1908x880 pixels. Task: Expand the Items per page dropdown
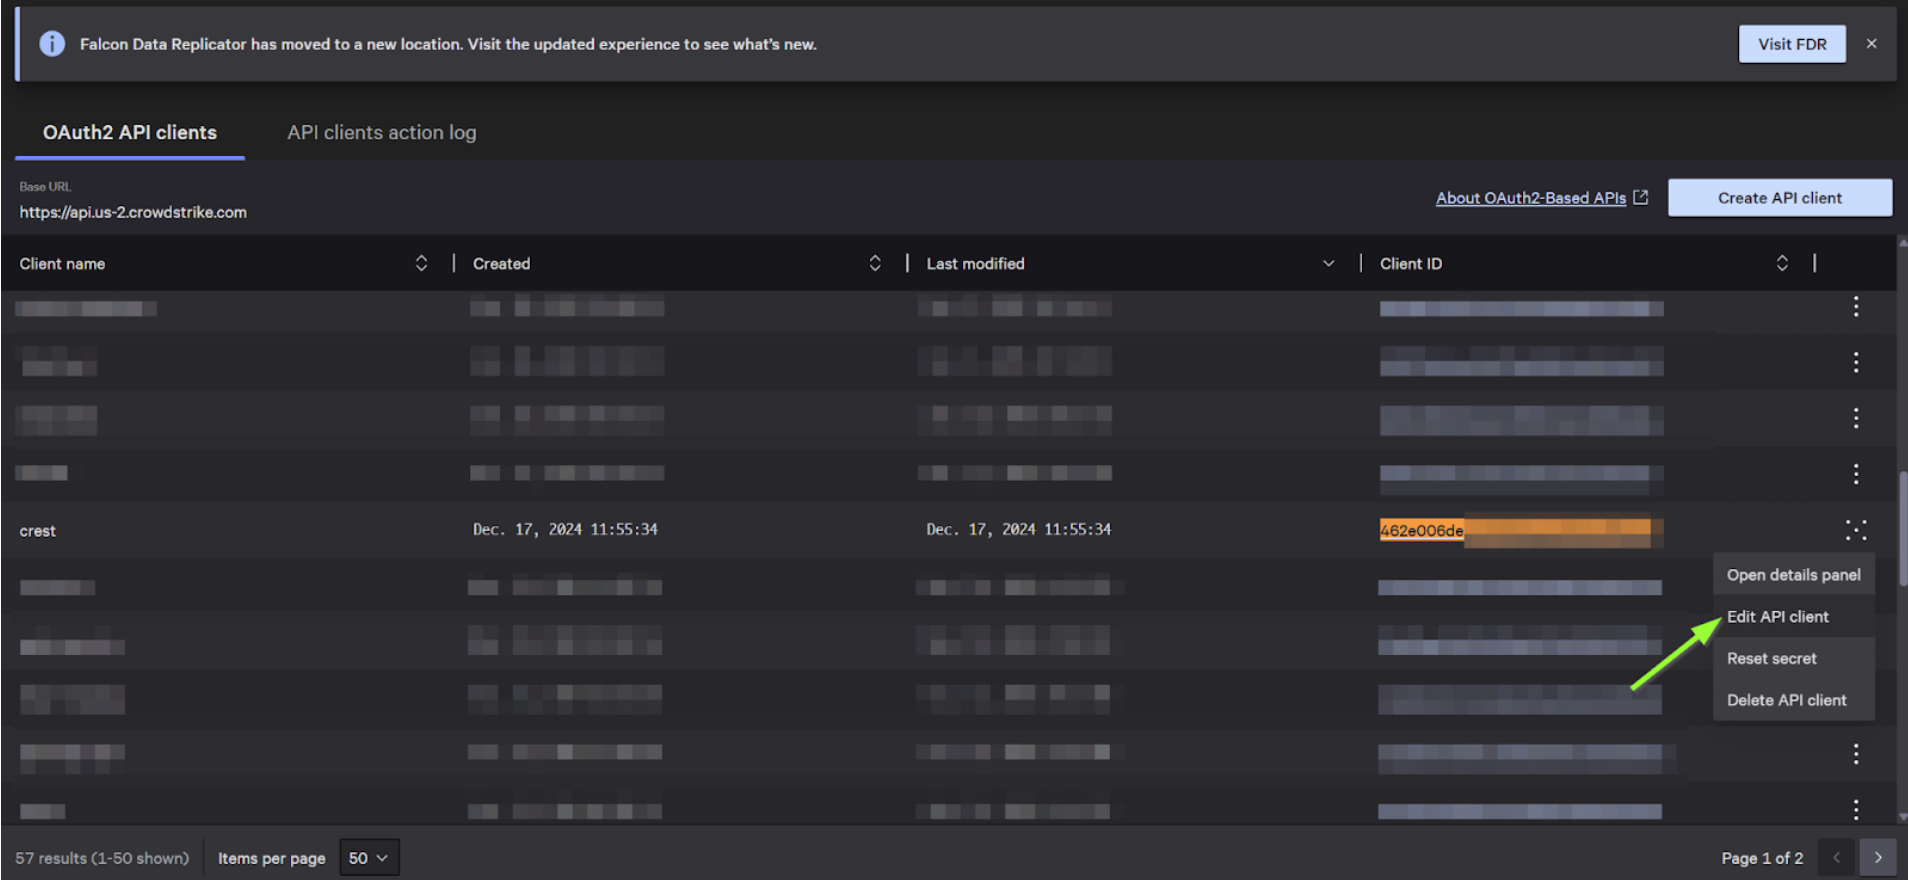pos(369,858)
